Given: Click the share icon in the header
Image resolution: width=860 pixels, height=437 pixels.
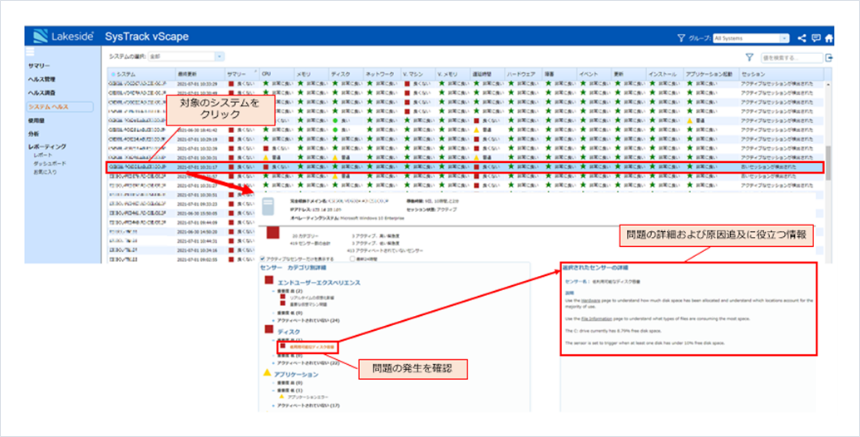Looking at the screenshot, I should (x=802, y=38).
